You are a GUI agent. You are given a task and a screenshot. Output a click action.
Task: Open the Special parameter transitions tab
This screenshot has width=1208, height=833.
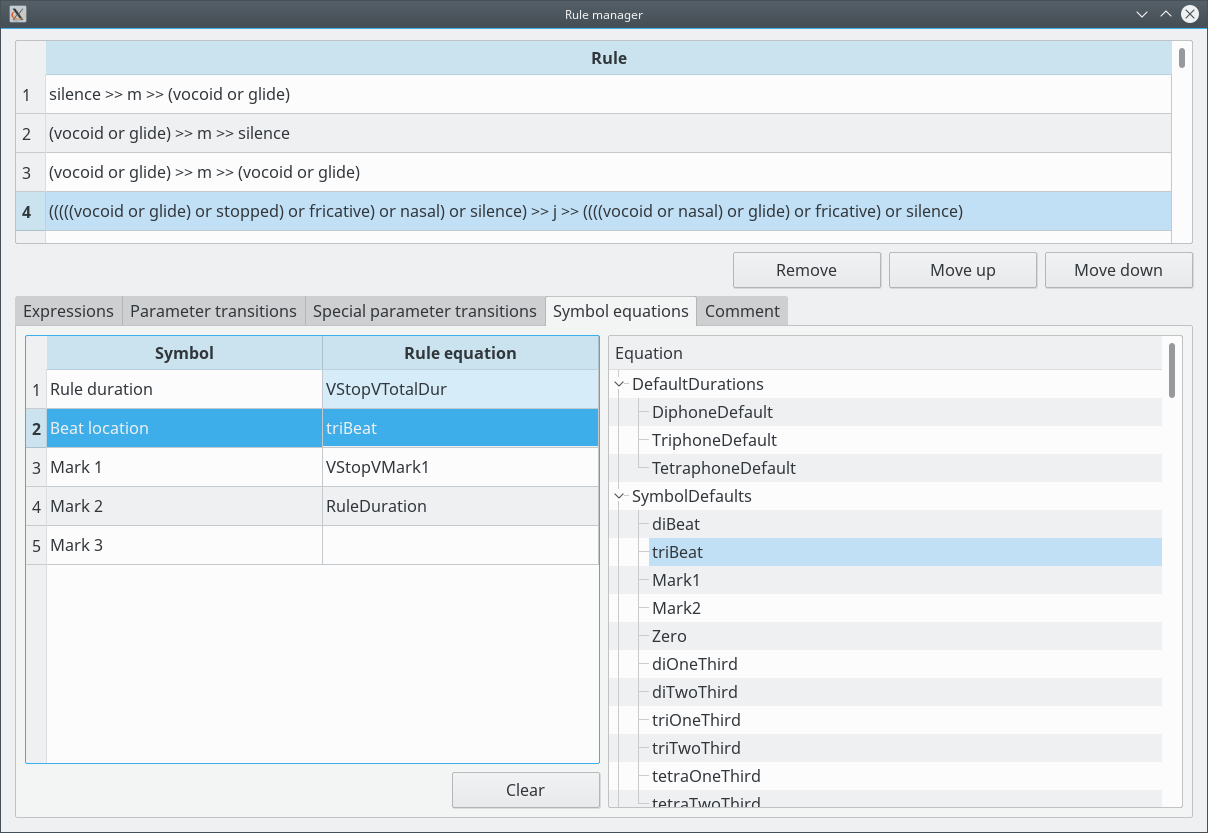pyautogui.click(x=425, y=311)
